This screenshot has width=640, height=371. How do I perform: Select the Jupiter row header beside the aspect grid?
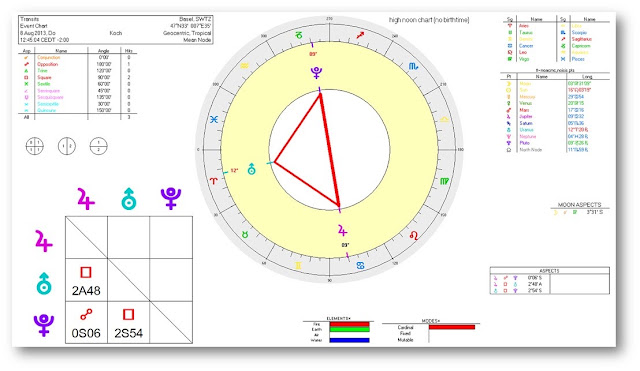[x=44, y=241]
